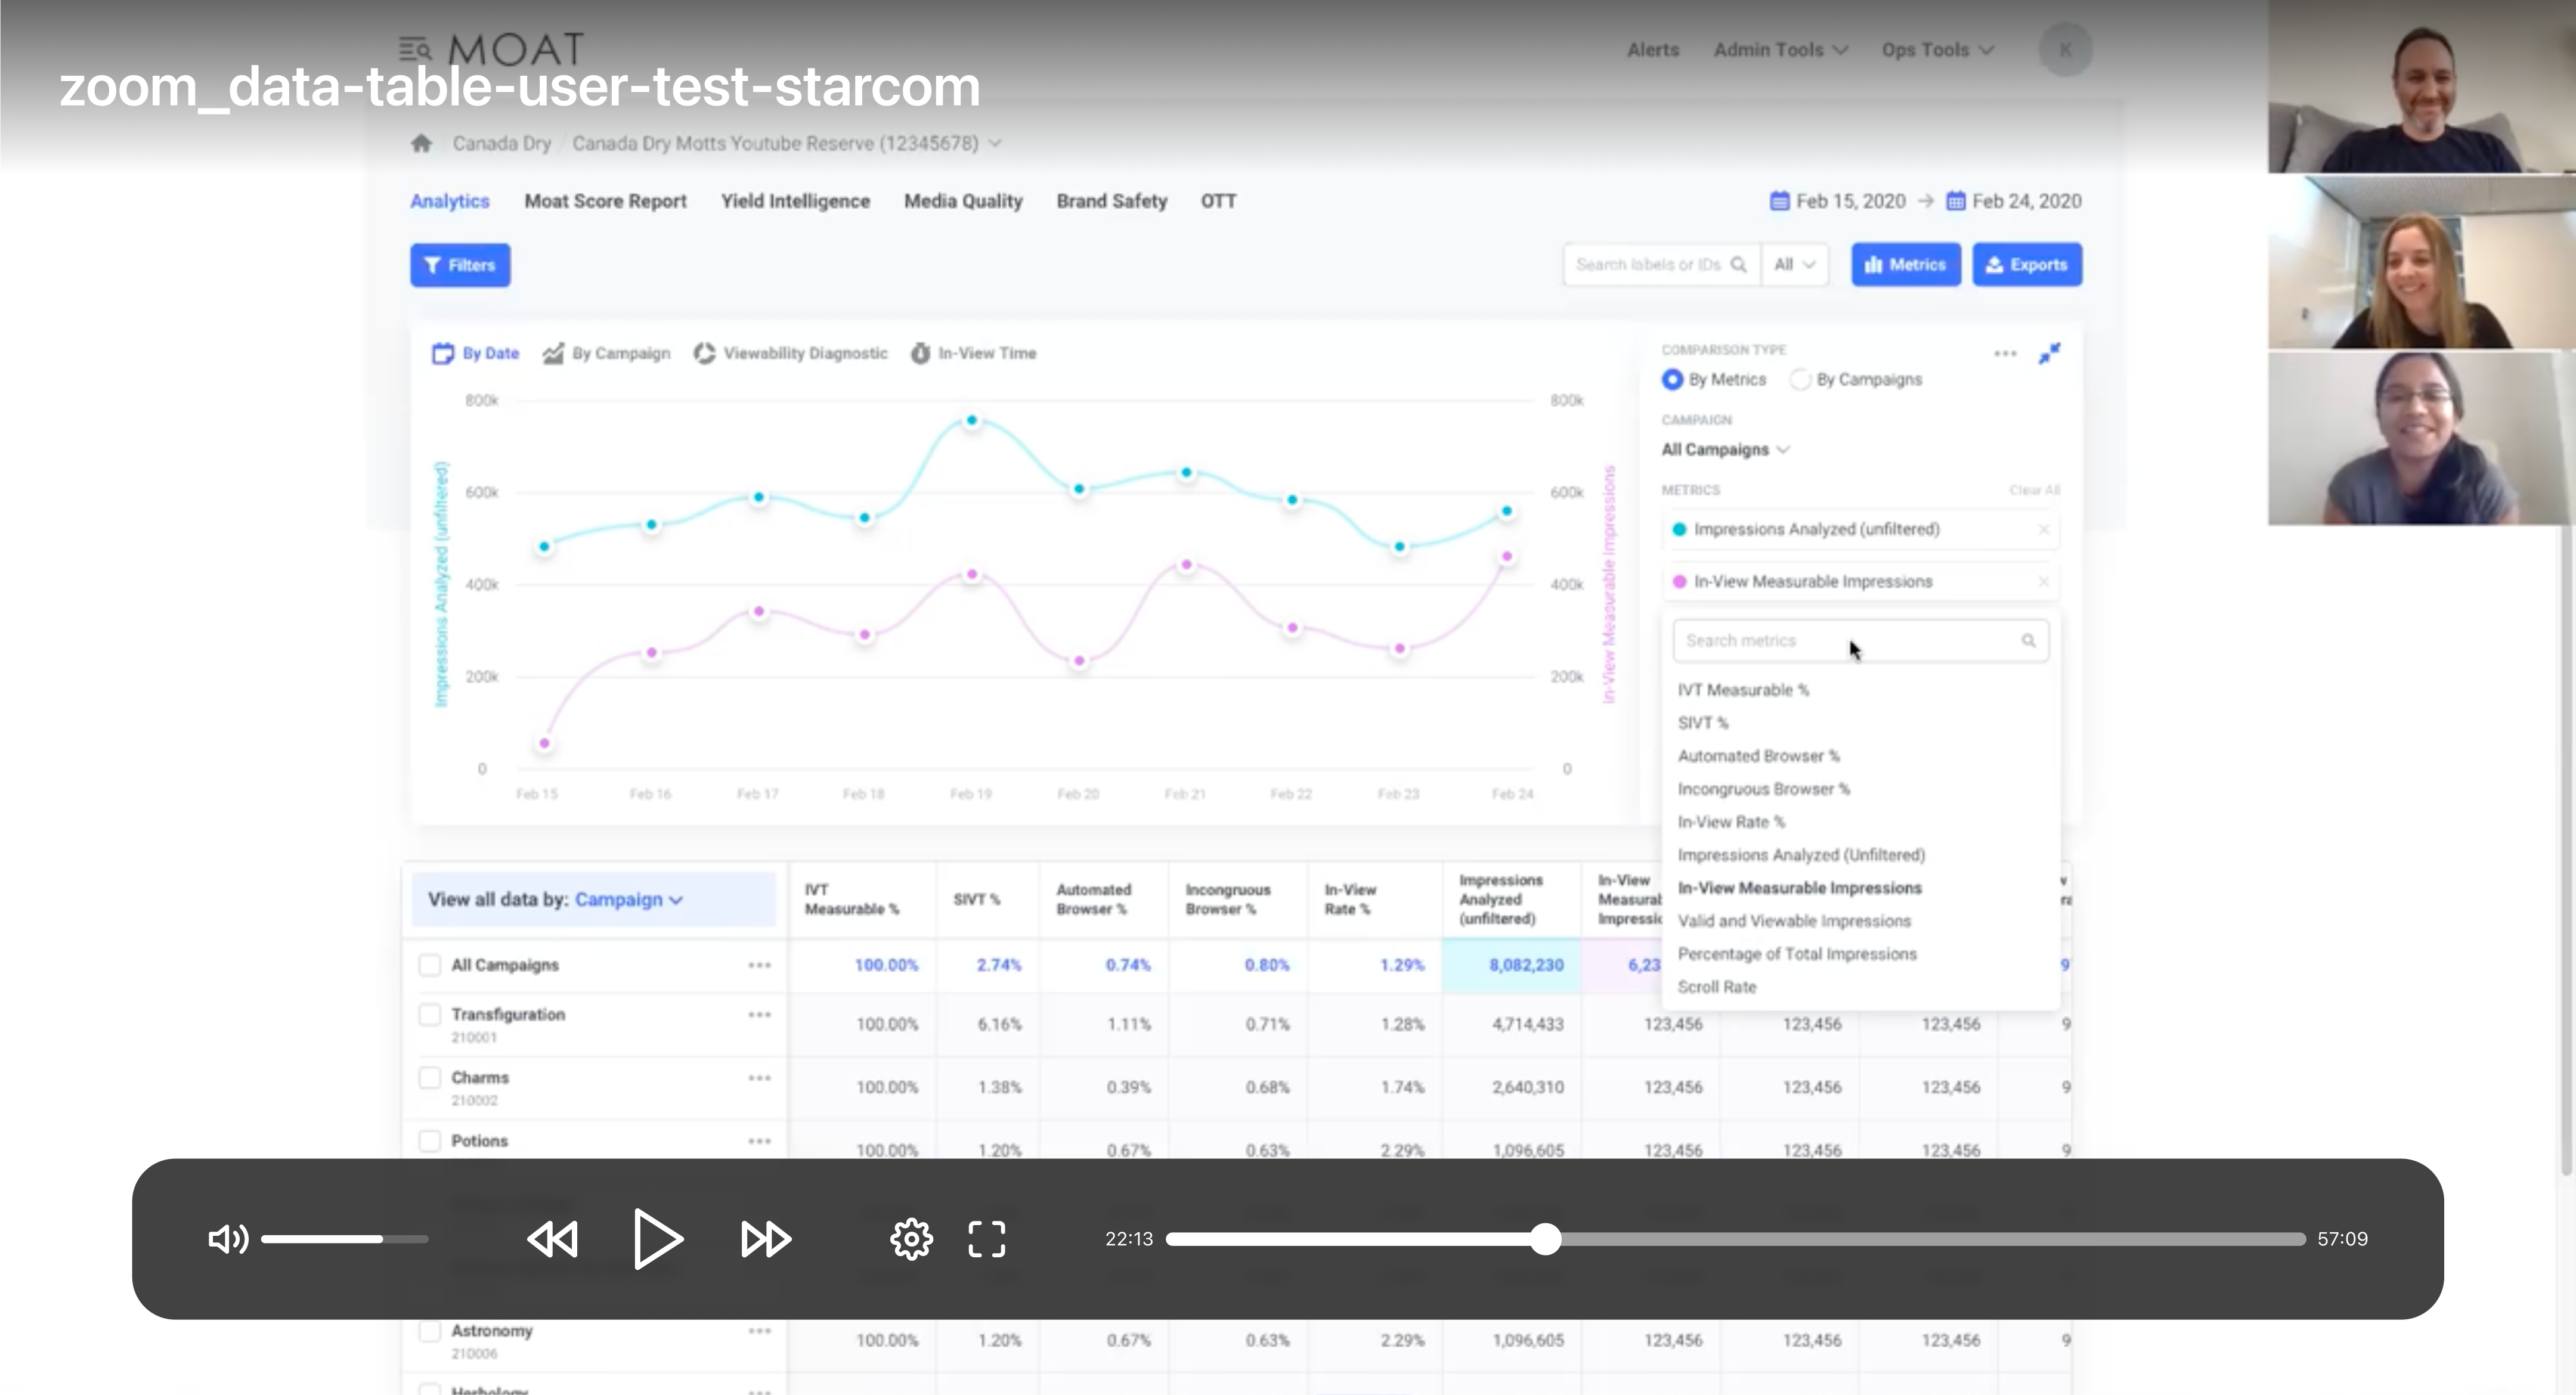Click the fast-forward icon
Screen dimensions: 2576x1395
coord(766,1239)
